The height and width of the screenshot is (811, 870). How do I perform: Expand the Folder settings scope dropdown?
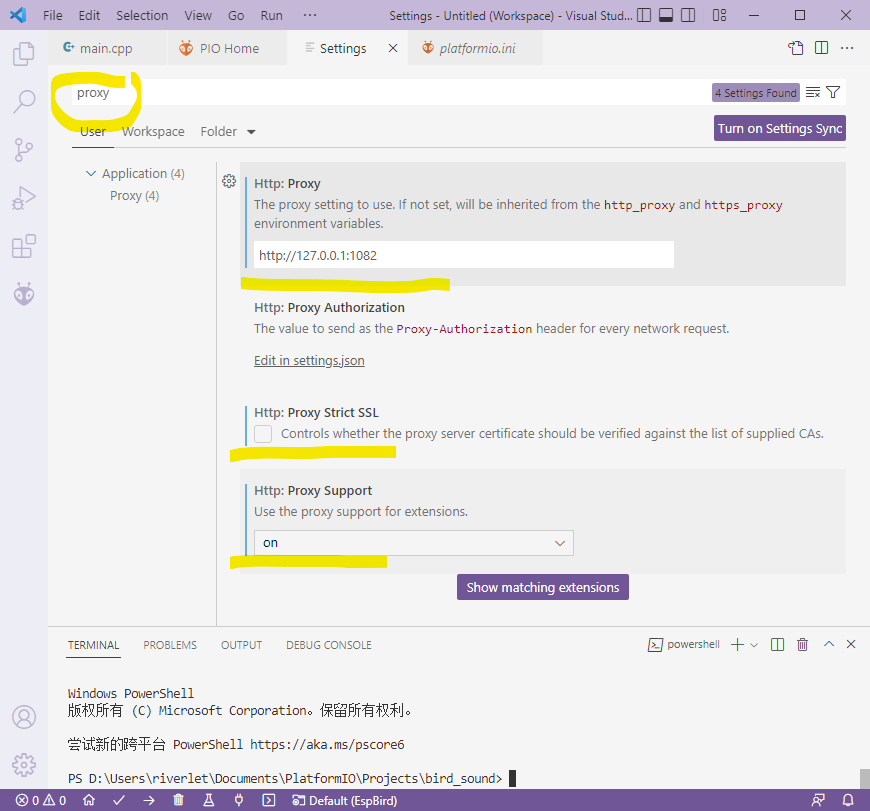coord(228,131)
